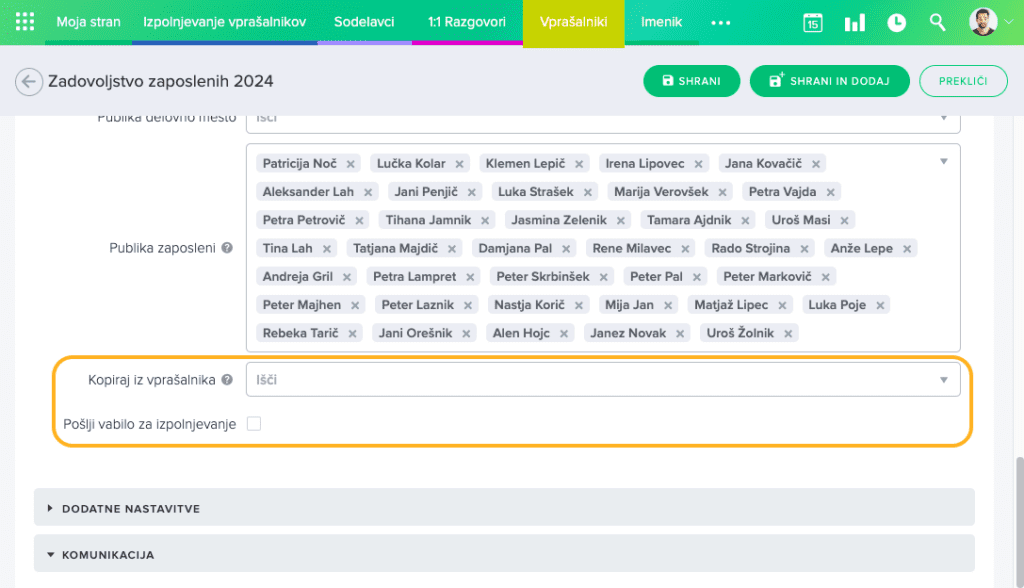Click the clock time-tracking icon
The width and height of the screenshot is (1024, 588).
coord(897,22)
